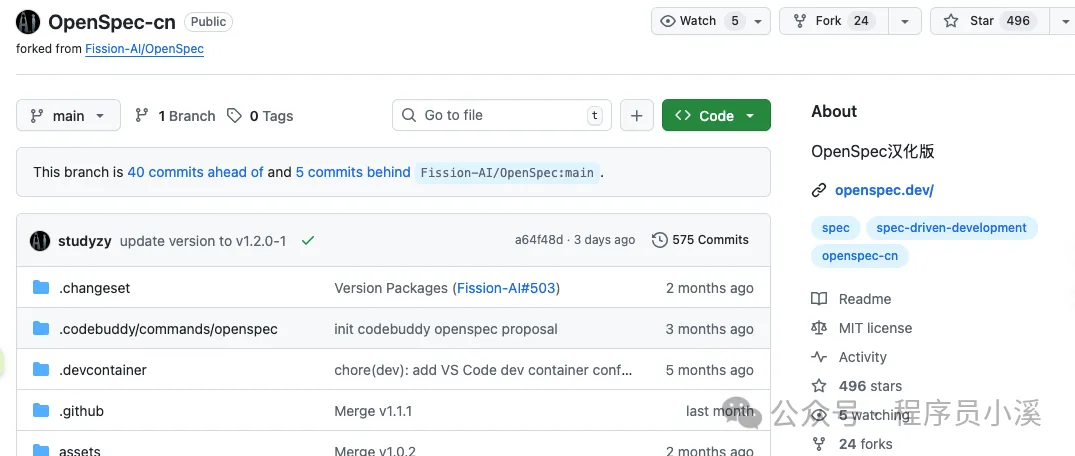Click the MIT license scale icon
Viewport: 1075px width, 456px height.
[819, 328]
